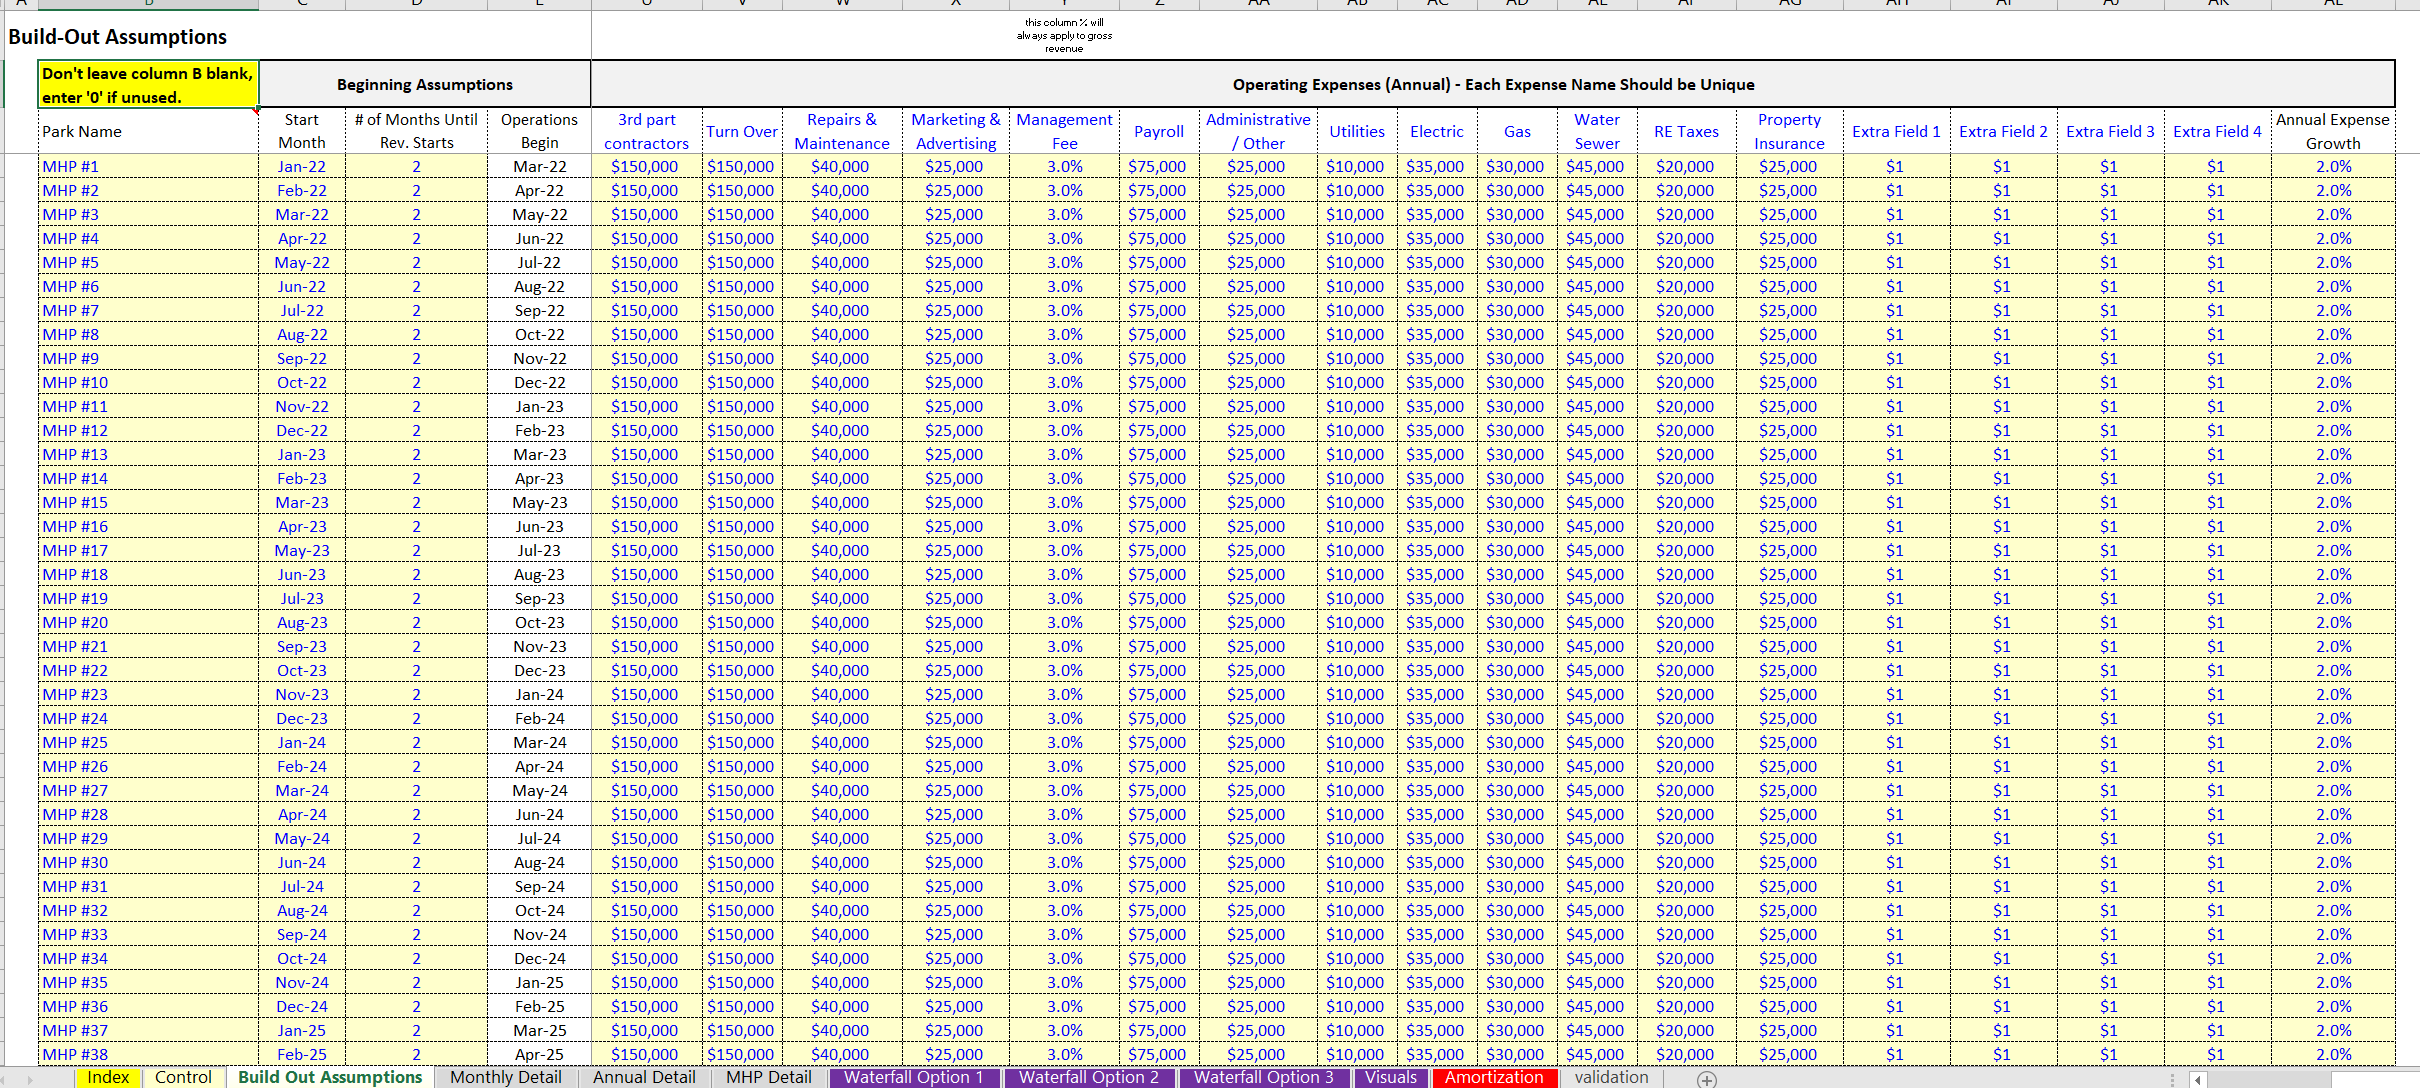Click the Extra Field 1 header
The image size is (2420, 1088).
pos(1896,132)
